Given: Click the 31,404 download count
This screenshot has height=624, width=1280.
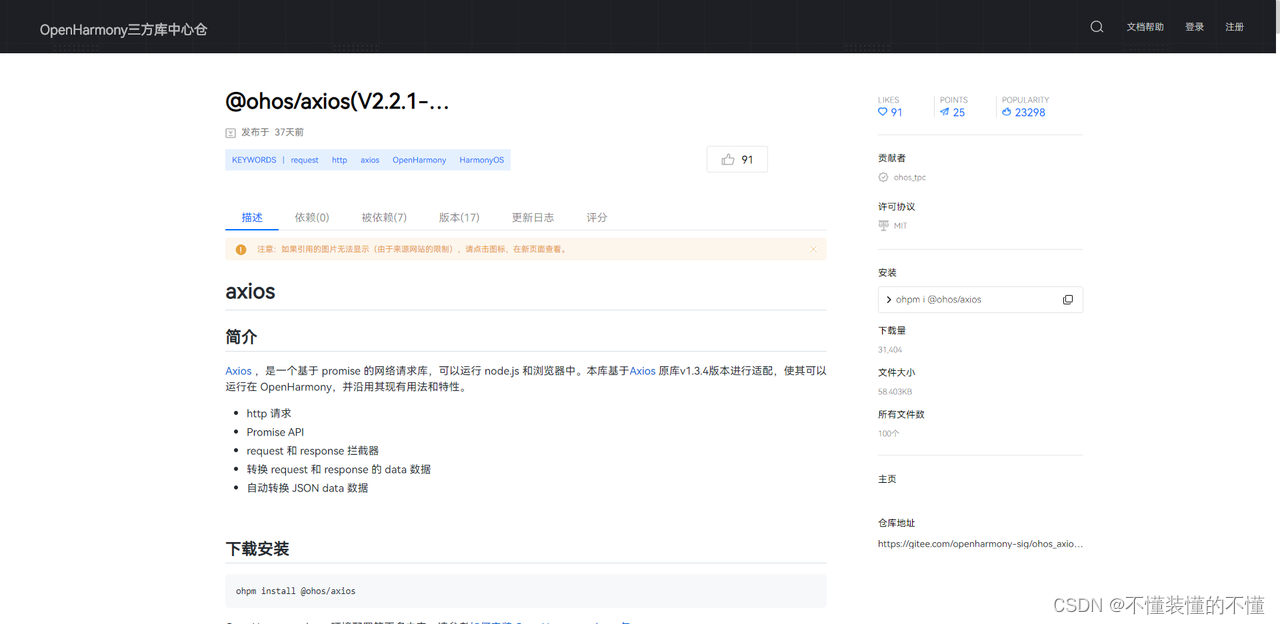Looking at the screenshot, I should click(890, 350).
